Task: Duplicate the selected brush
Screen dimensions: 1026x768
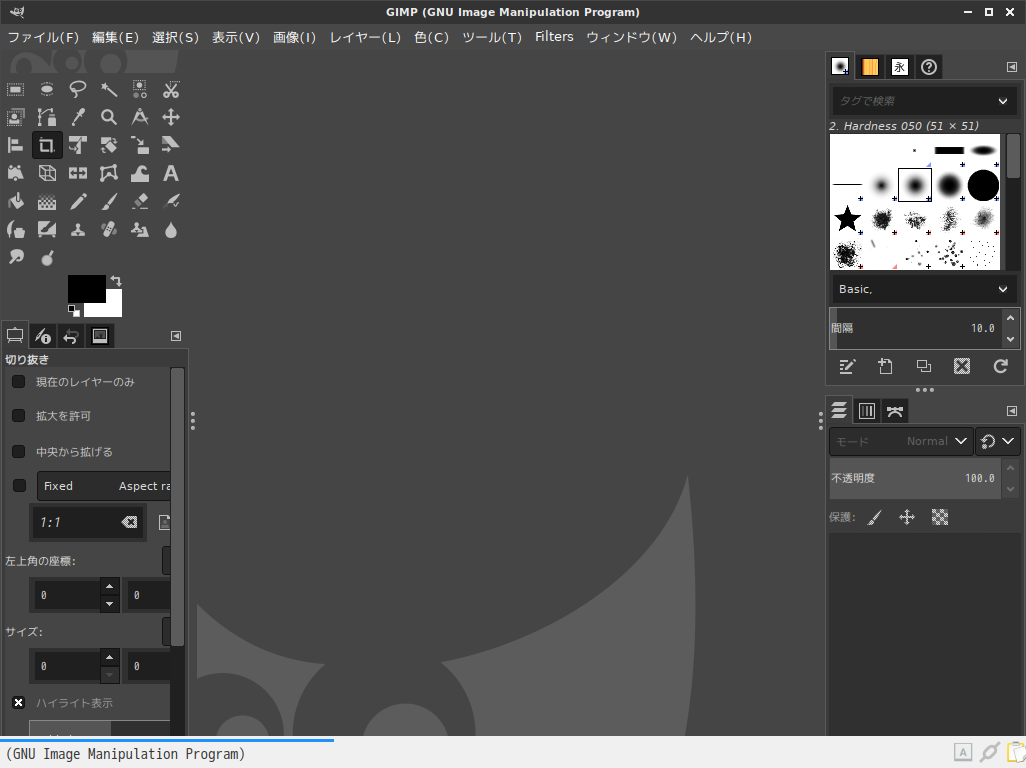Action: point(923,366)
